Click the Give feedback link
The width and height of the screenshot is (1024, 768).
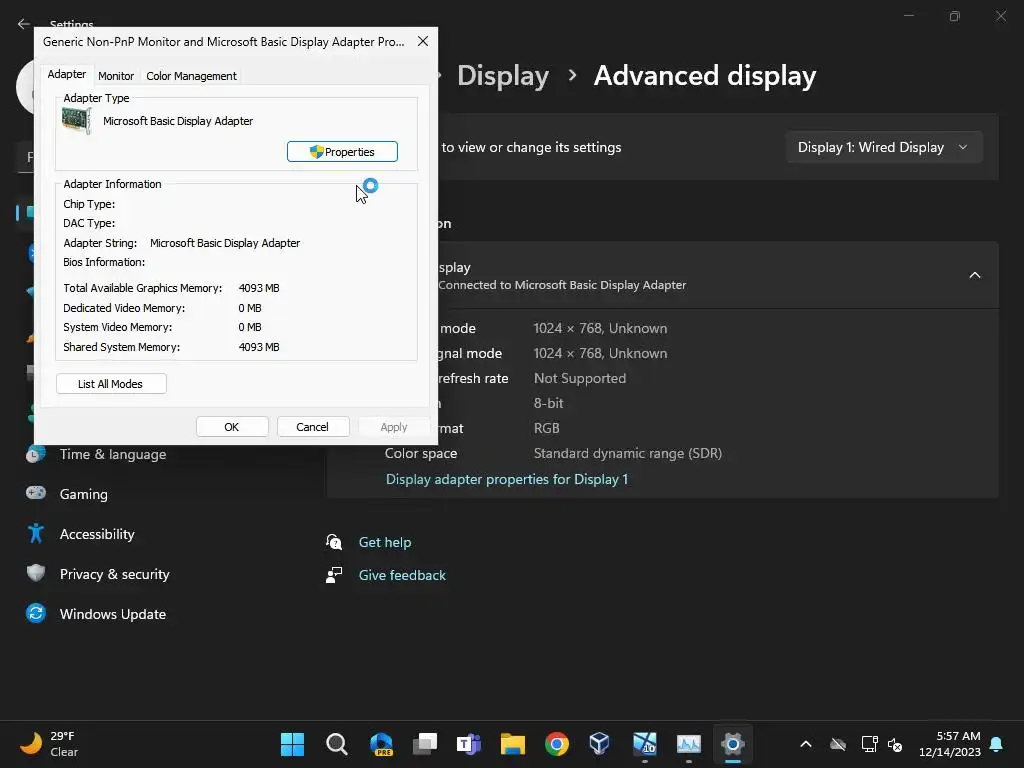[402, 575]
